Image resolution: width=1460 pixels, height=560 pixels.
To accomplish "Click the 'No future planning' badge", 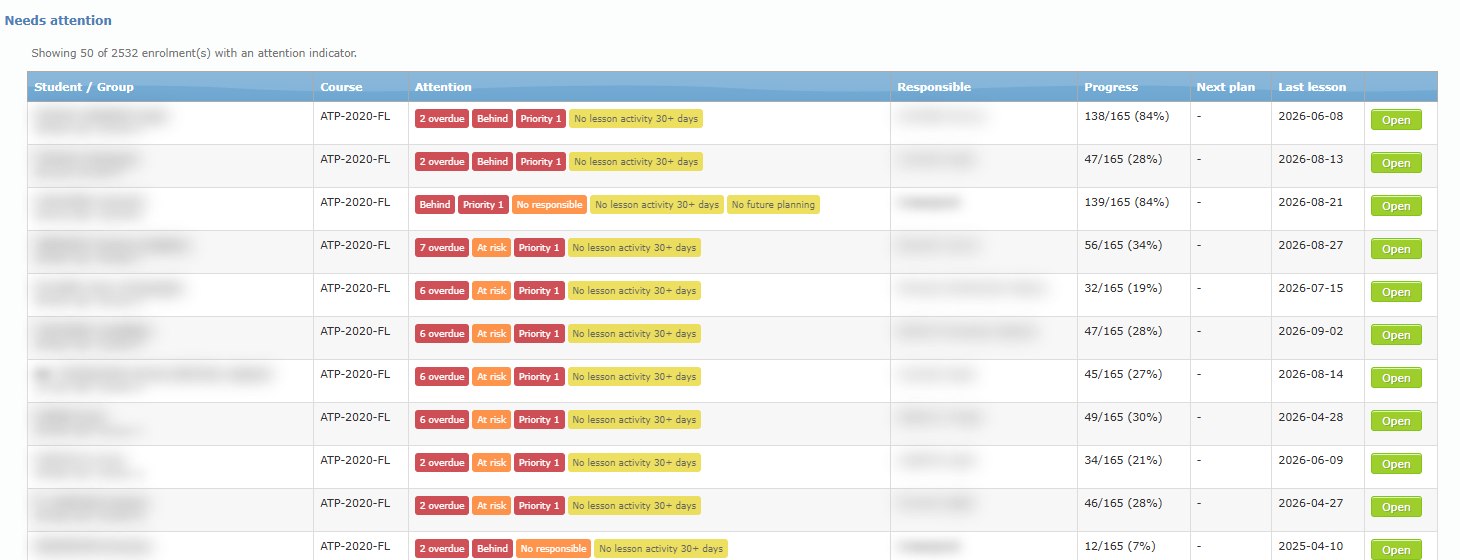I will [x=773, y=204].
